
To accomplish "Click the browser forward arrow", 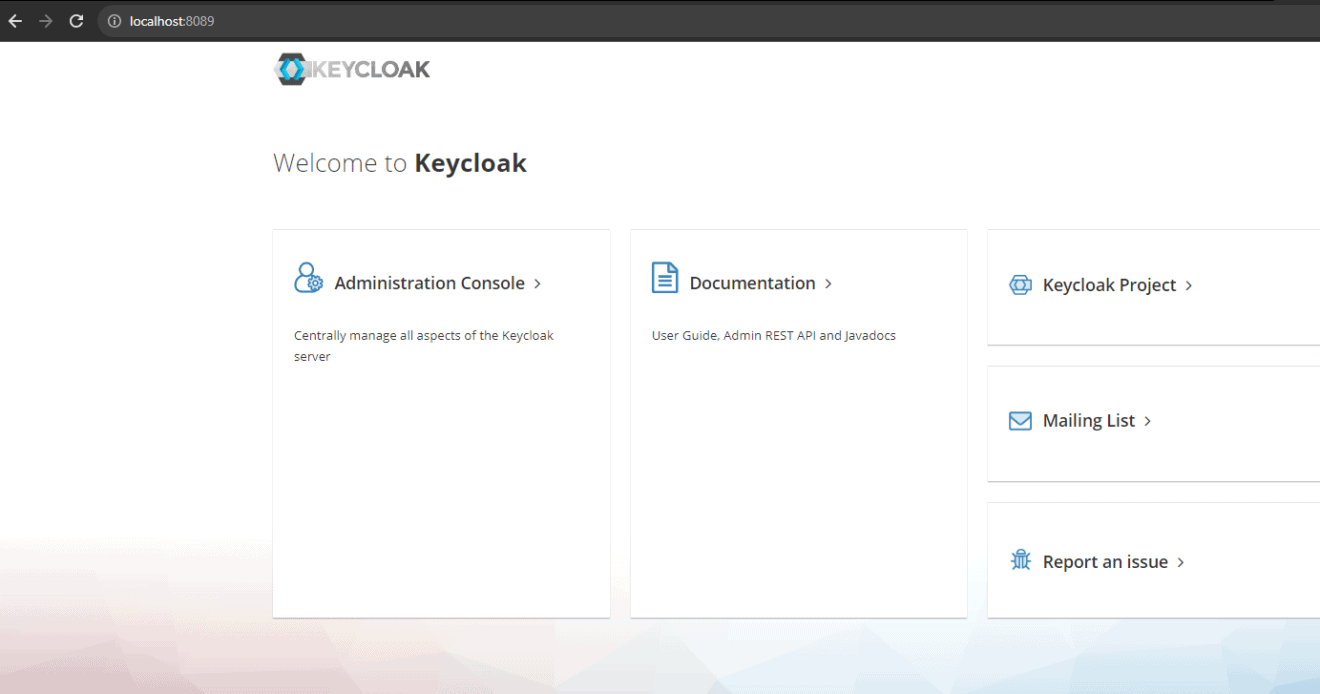I will (x=45, y=20).
